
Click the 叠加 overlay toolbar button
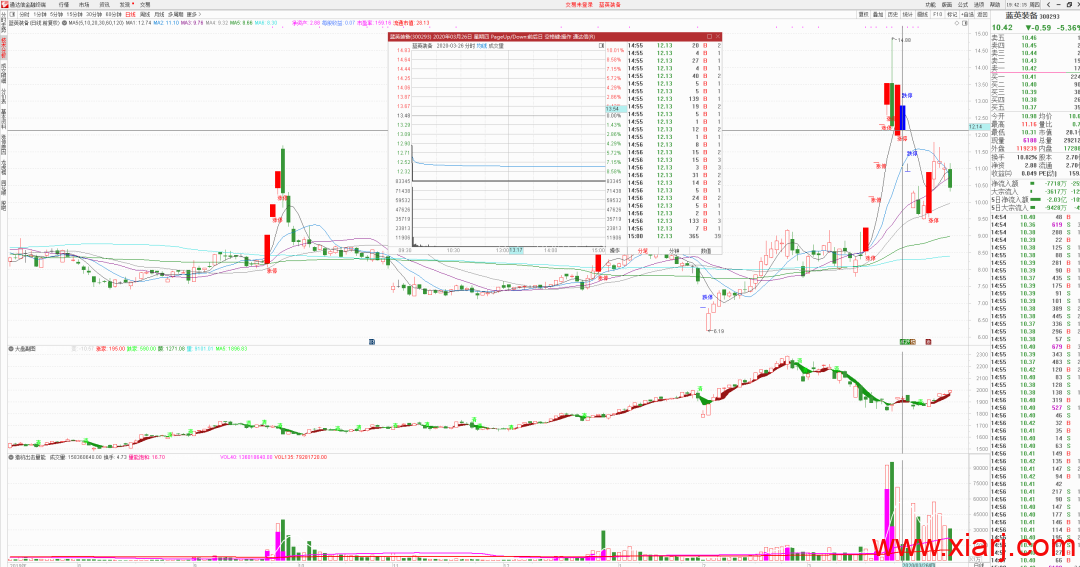click(878, 14)
